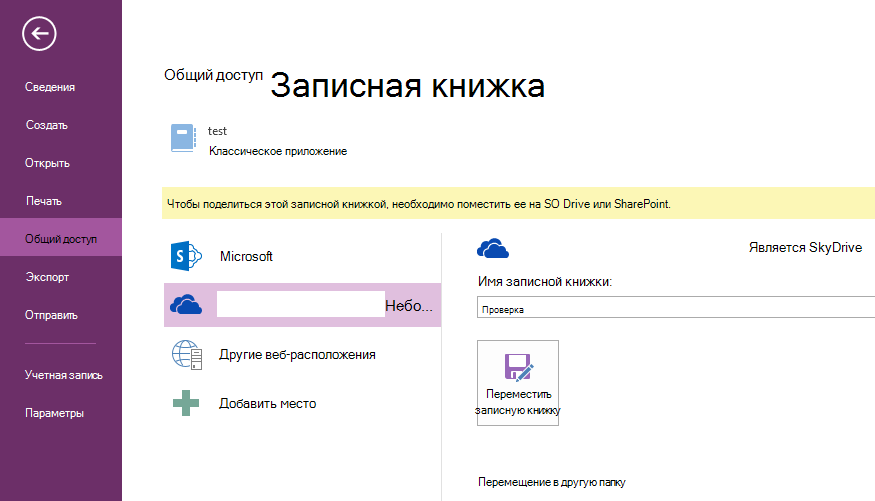The height and width of the screenshot is (501, 875).
Task: Click the yellow sharing notice bar
Action: coord(518,204)
